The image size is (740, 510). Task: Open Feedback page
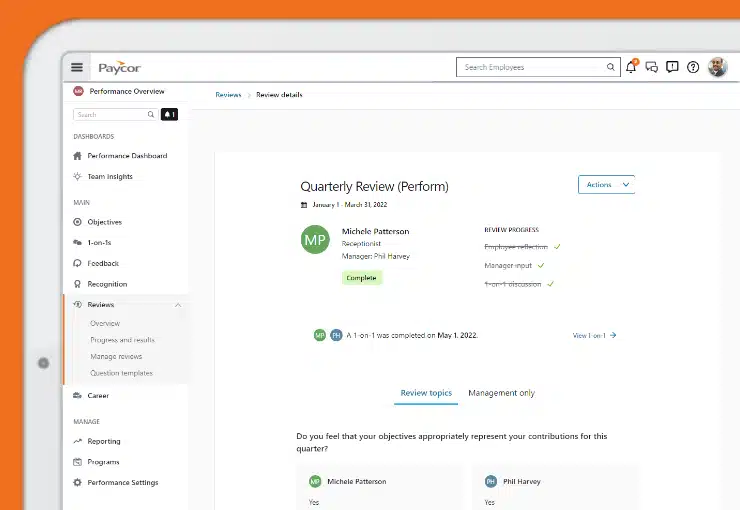[x=103, y=263]
